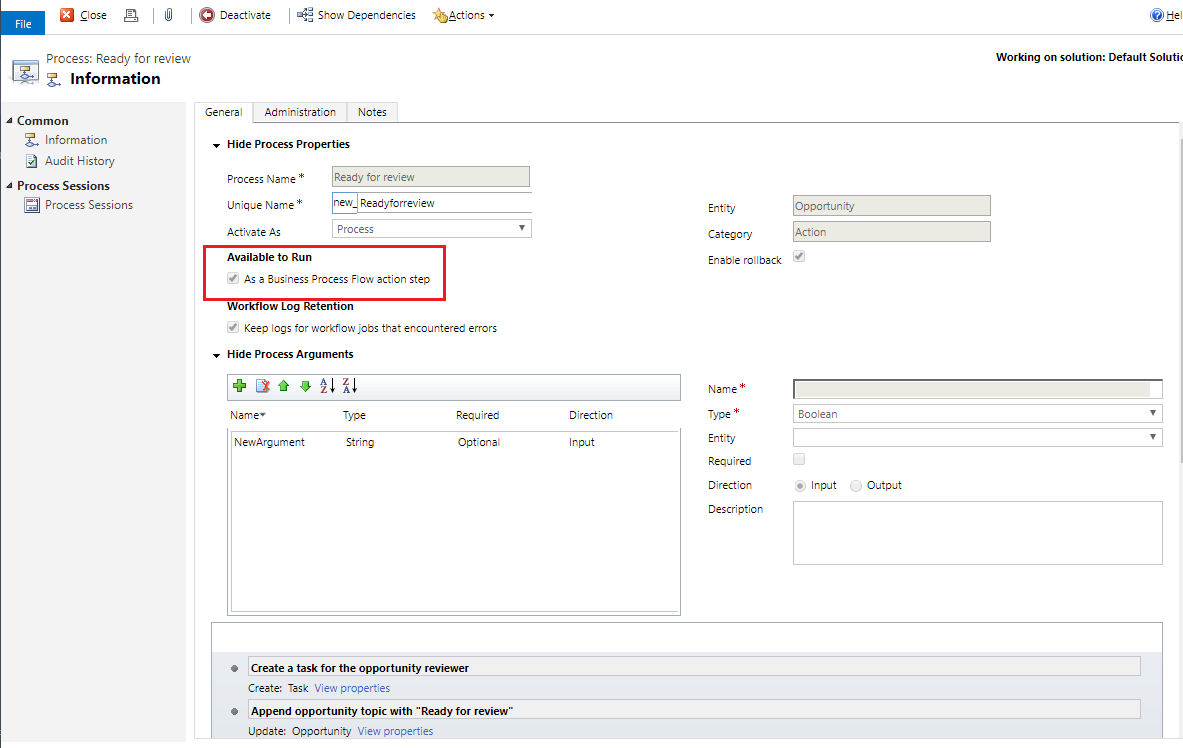Open Audit History in the sidebar
Screen dimensions: 1183x748
[x=79, y=161]
